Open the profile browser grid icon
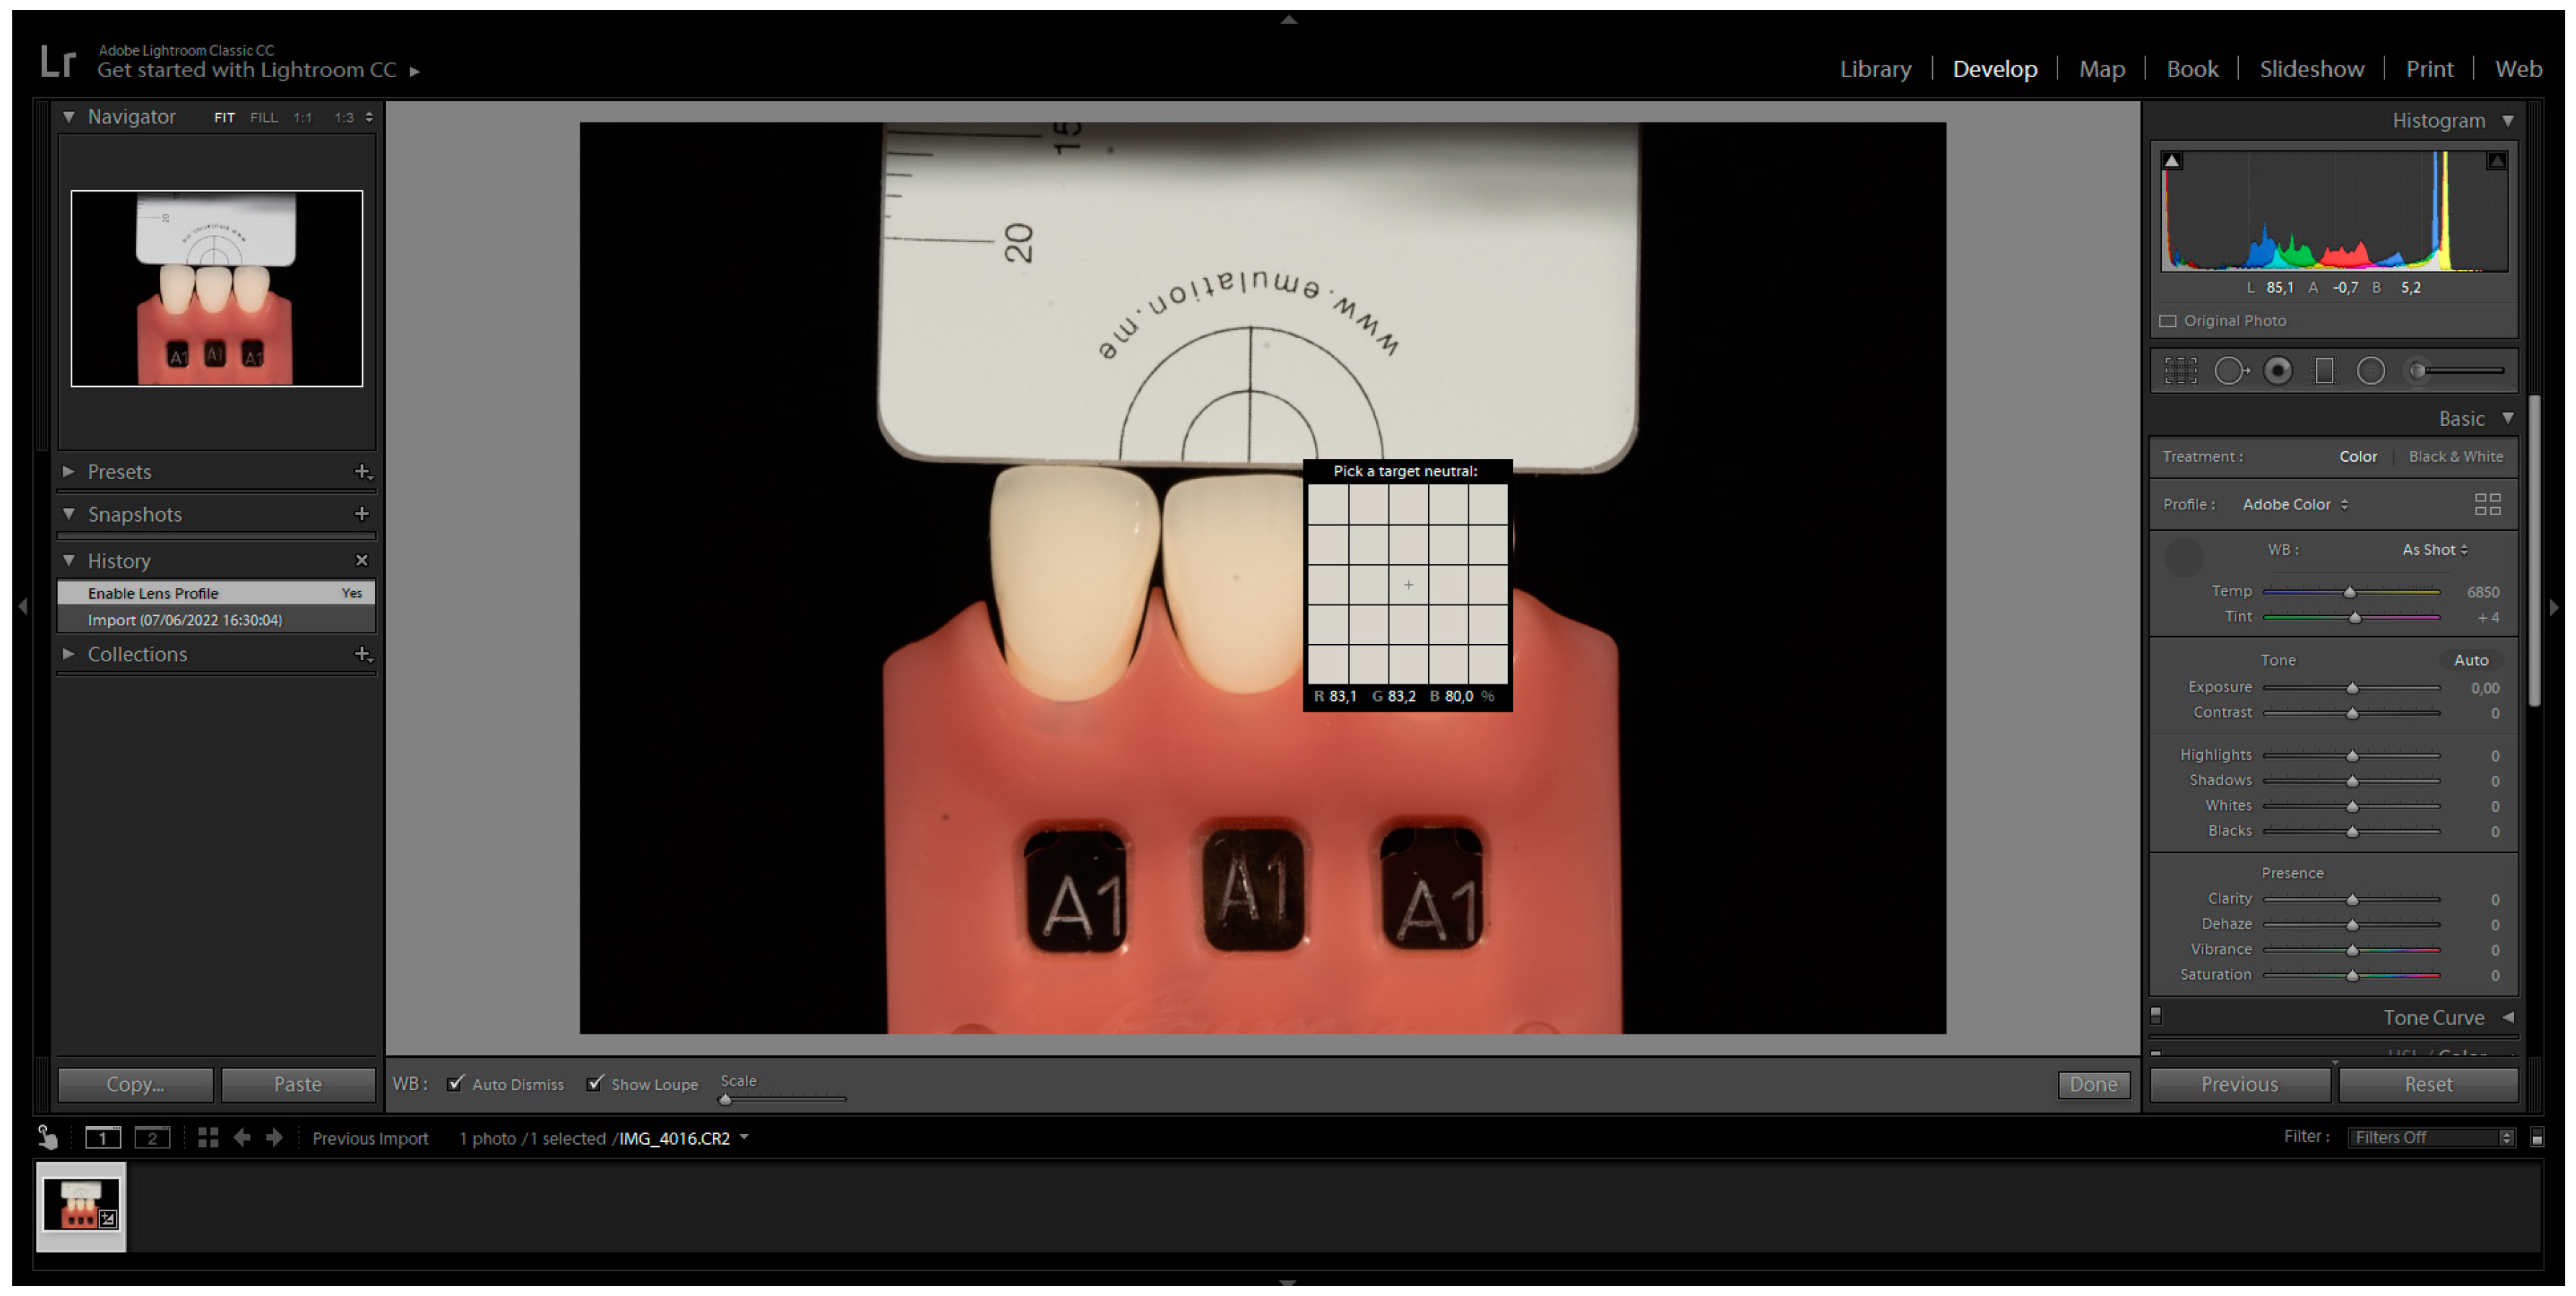The height and width of the screenshot is (1296, 2576). point(2486,504)
